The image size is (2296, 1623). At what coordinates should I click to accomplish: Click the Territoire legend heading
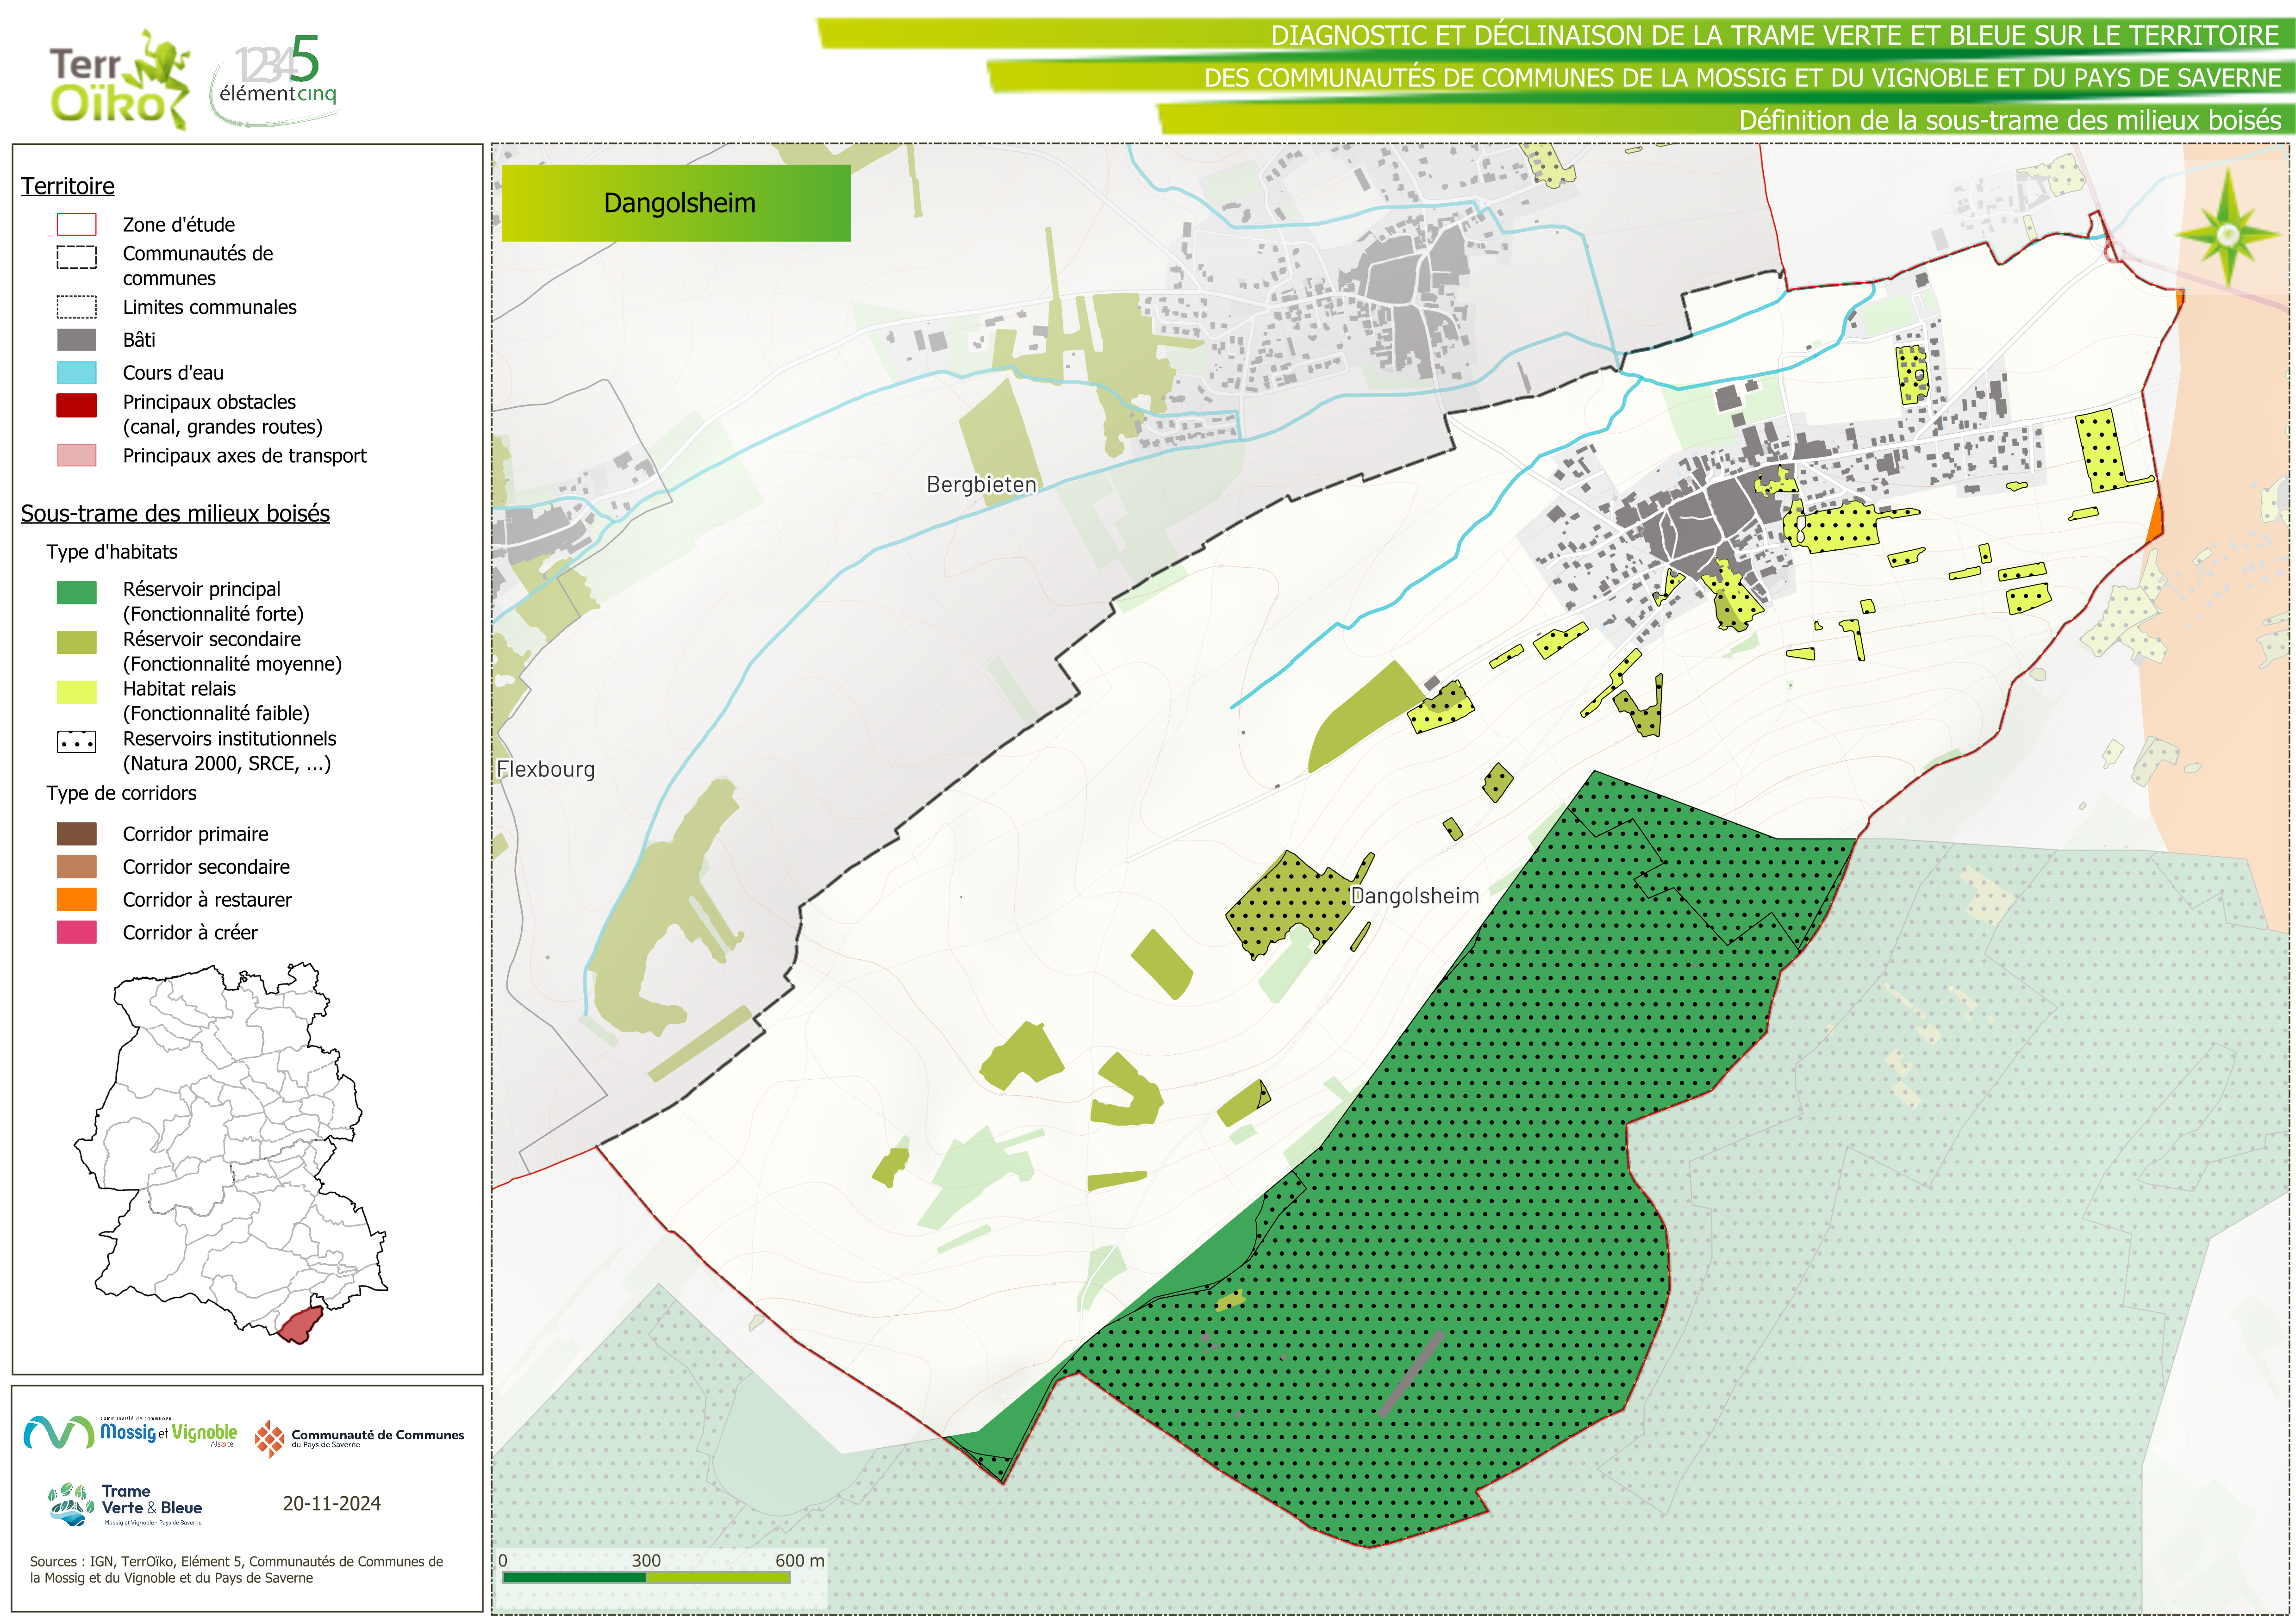pos(68,186)
